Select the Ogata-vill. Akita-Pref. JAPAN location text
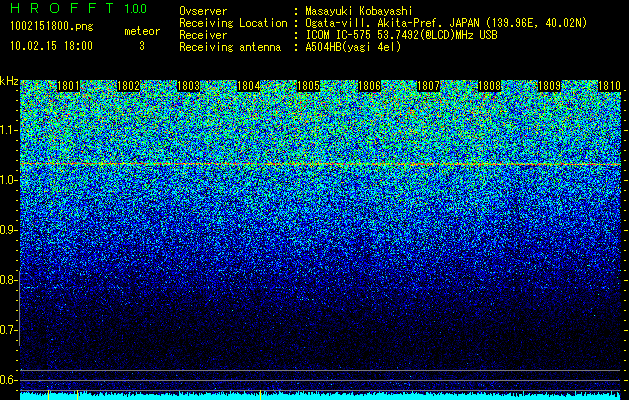The height and width of the screenshot is (400, 629). (x=446, y=24)
